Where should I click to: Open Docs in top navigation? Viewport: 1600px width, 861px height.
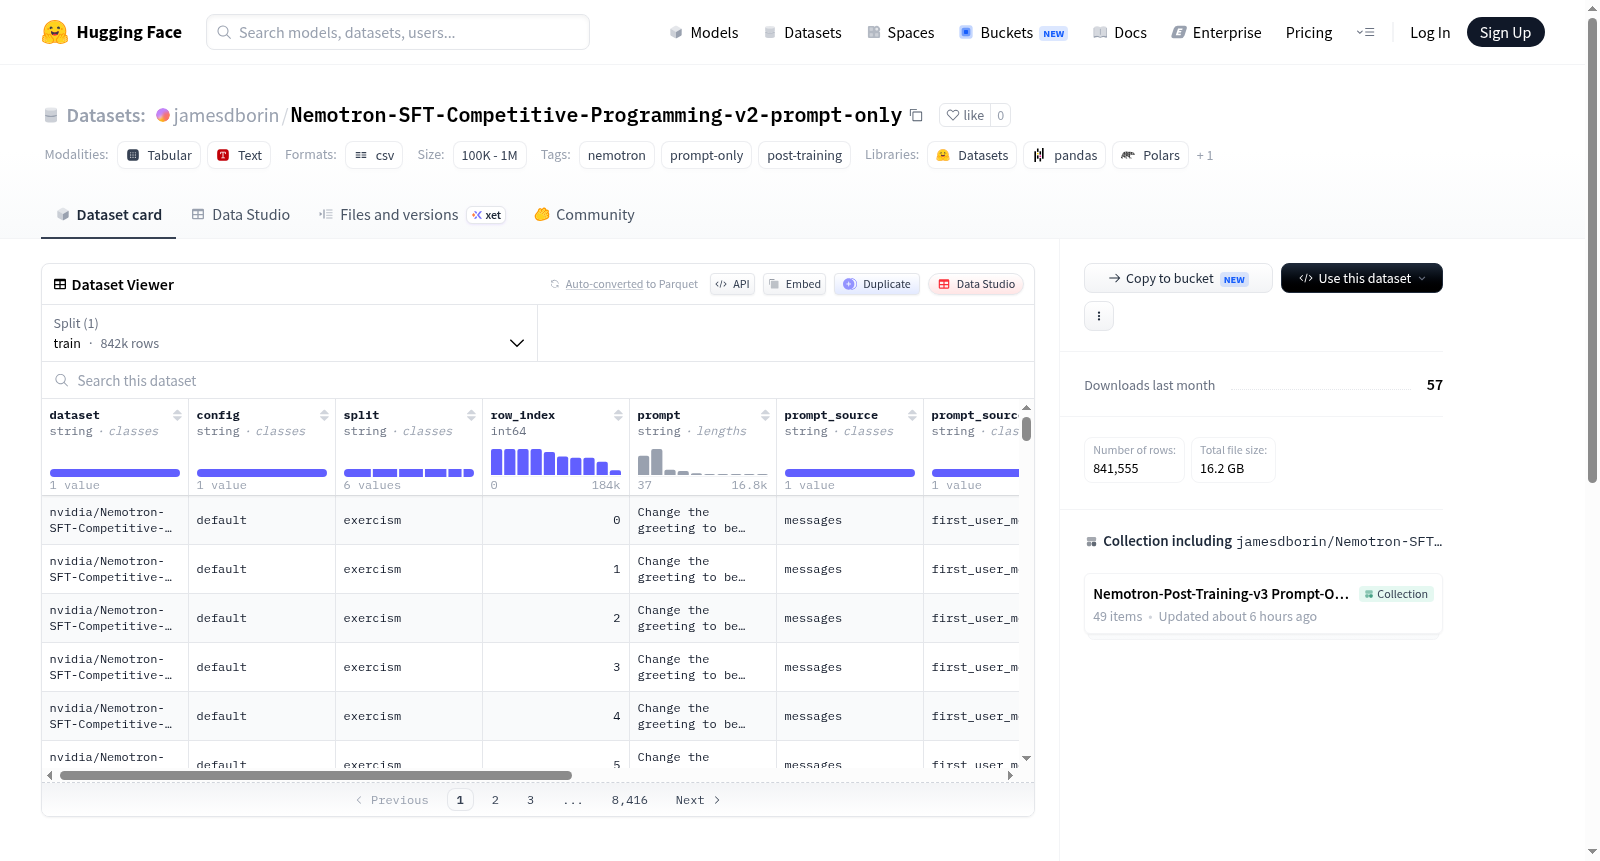click(x=1119, y=32)
